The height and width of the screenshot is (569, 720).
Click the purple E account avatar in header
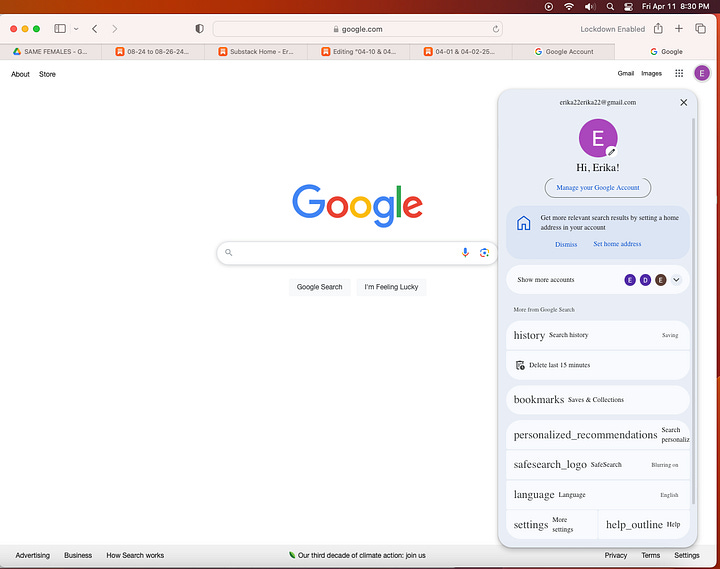pyautogui.click(x=702, y=73)
